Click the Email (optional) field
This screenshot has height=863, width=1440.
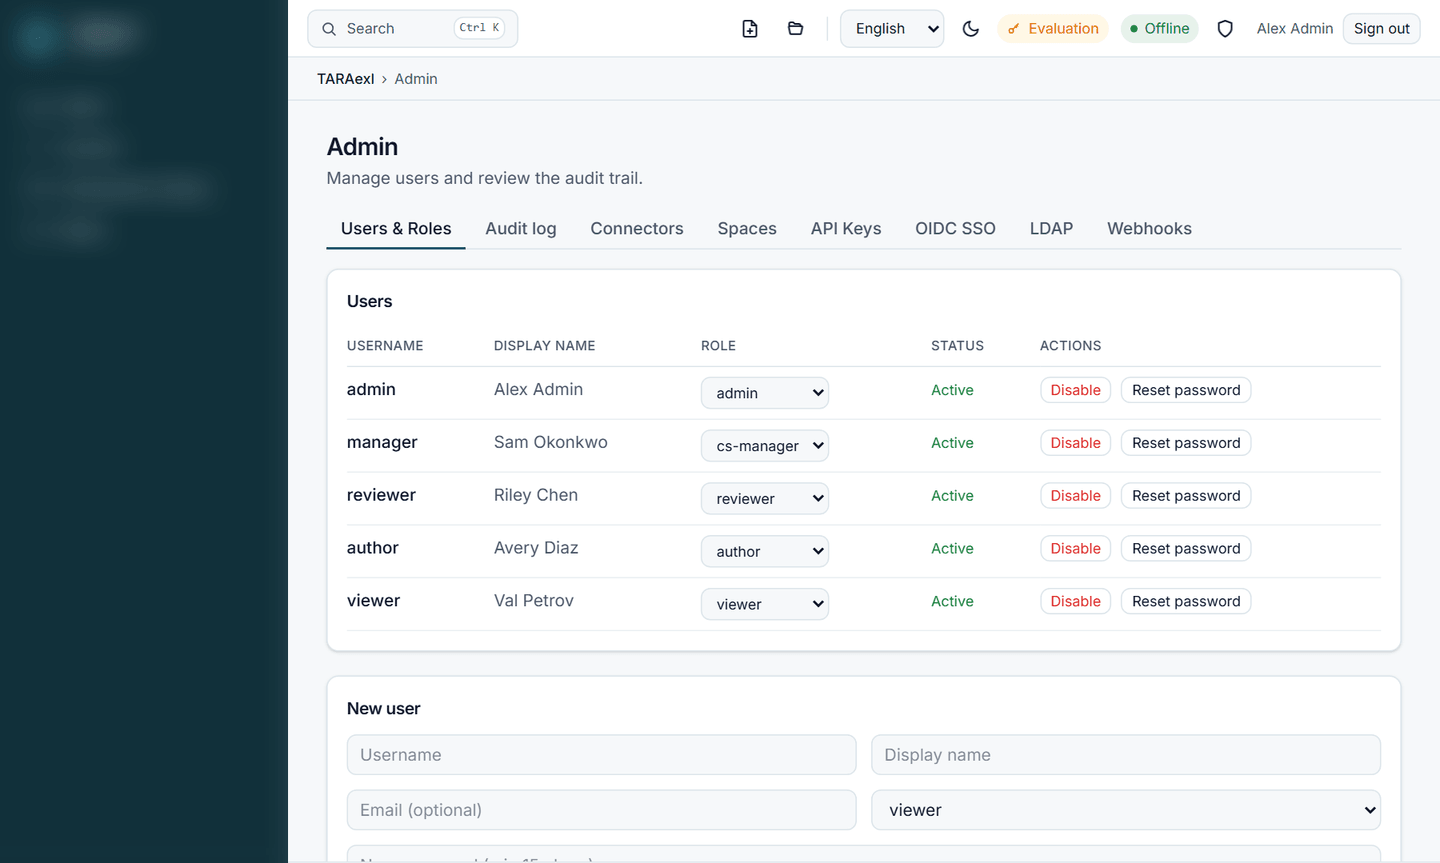click(601, 810)
